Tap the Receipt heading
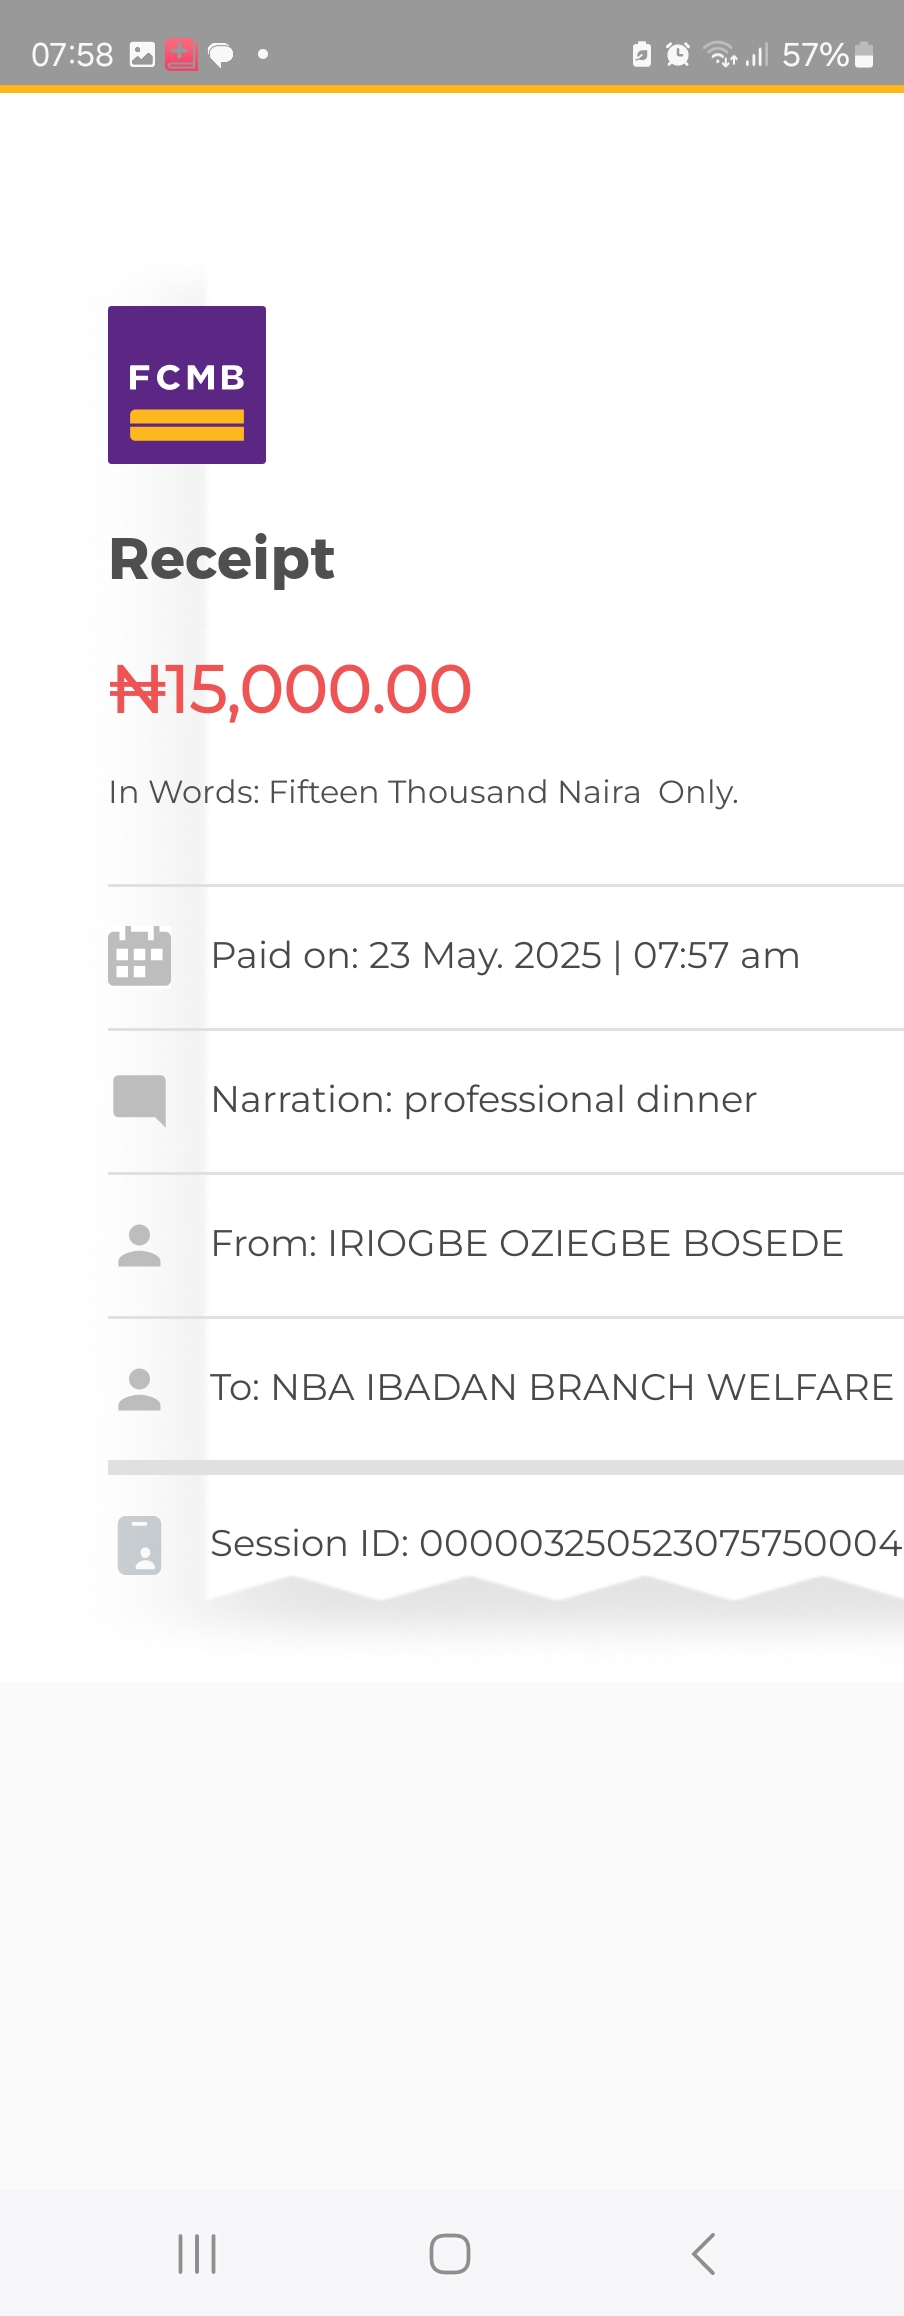The width and height of the screenshot is (904, 2316). (x=221, y=559)
